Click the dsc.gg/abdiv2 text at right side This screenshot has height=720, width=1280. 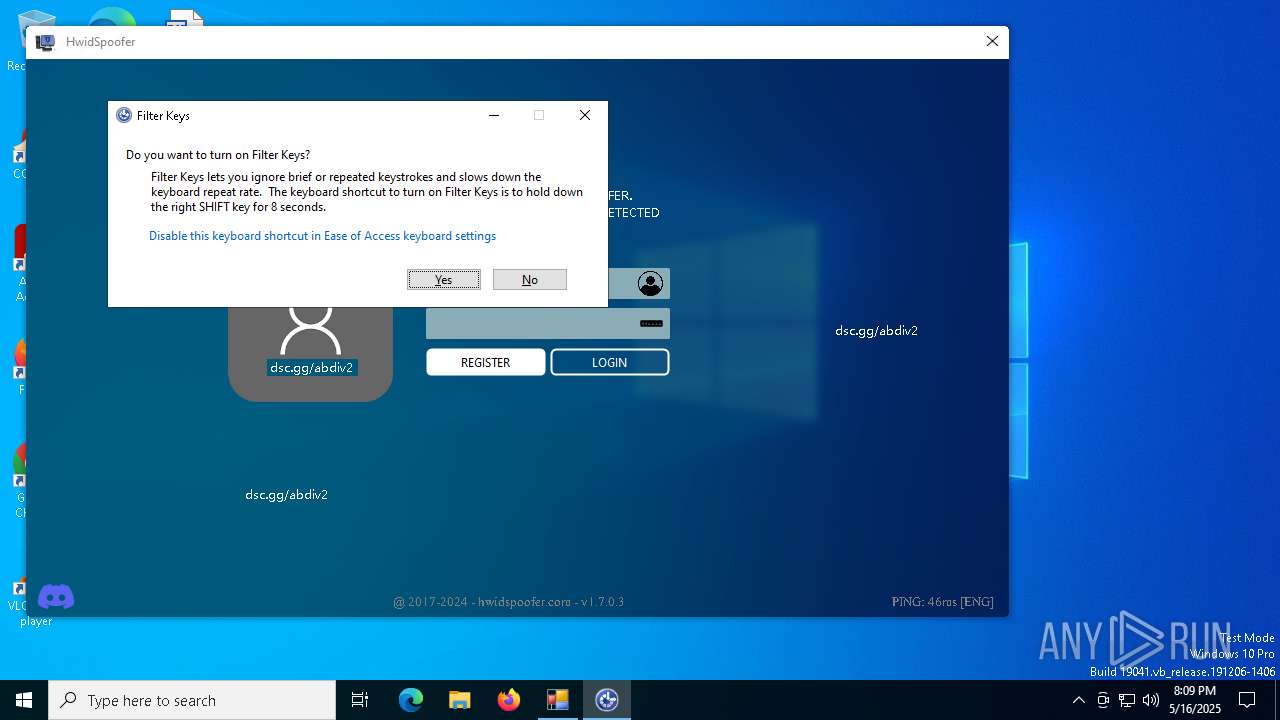click(x=877, y=331)
